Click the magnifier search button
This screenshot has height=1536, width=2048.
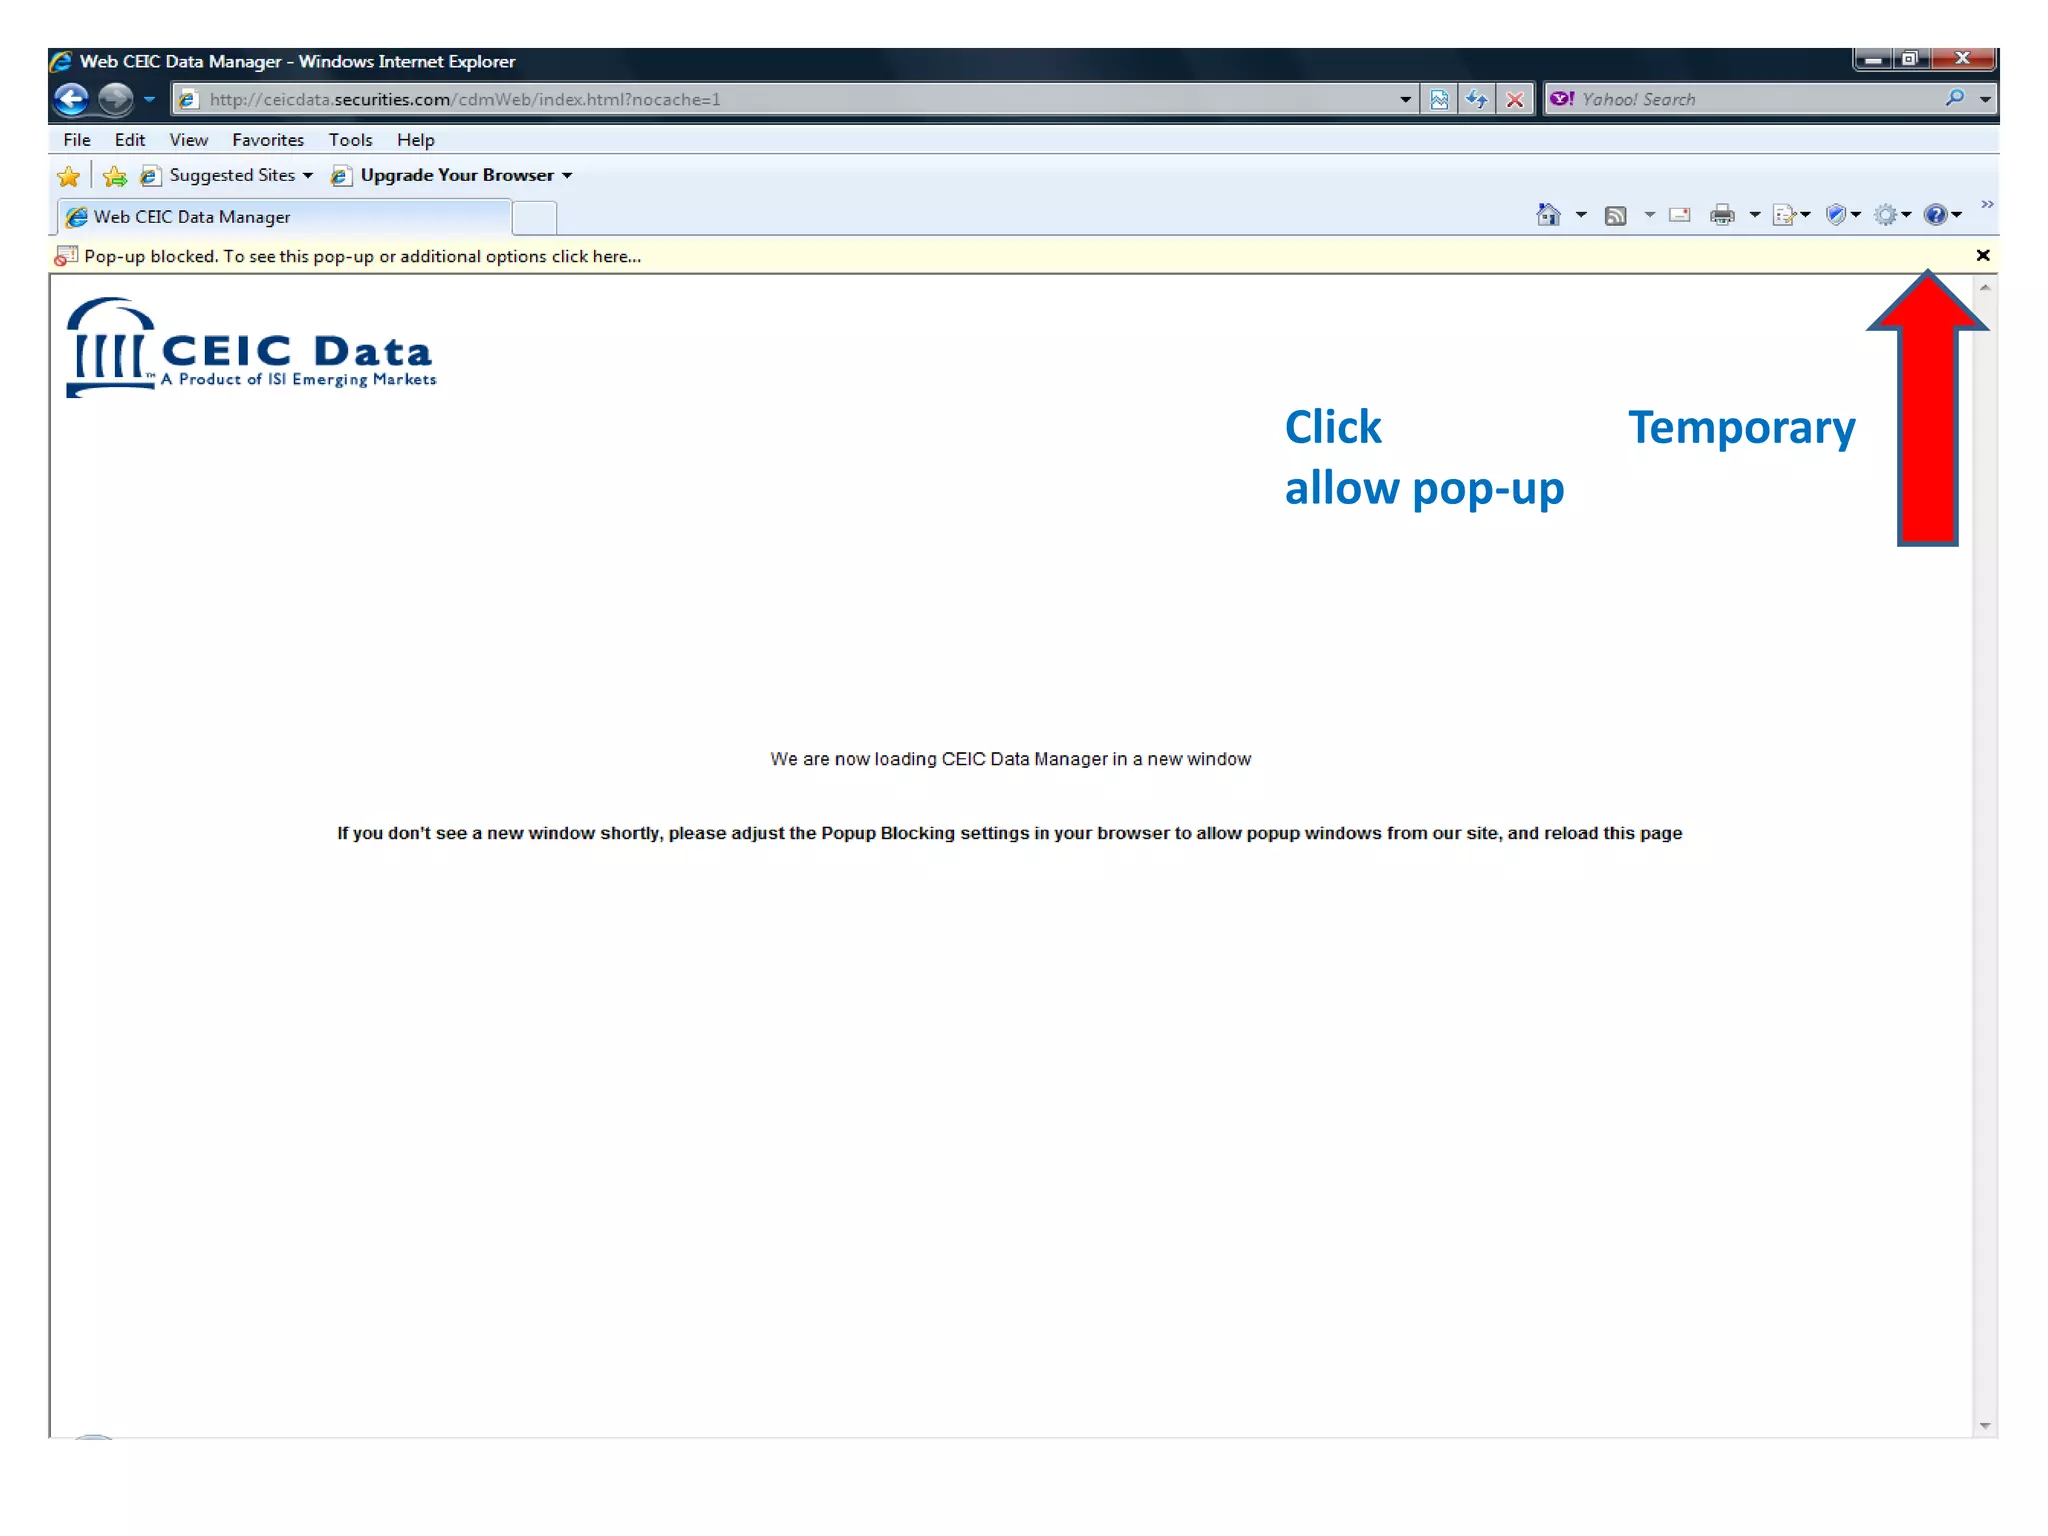pos(1955,98)
